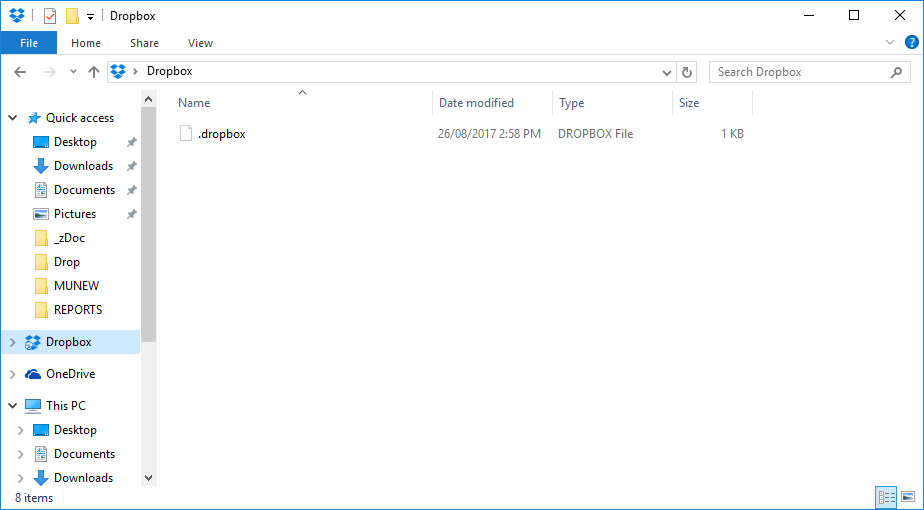The image size is (924, 510).
Task: Open Downloads under Quick access
Action: point(83,166)
